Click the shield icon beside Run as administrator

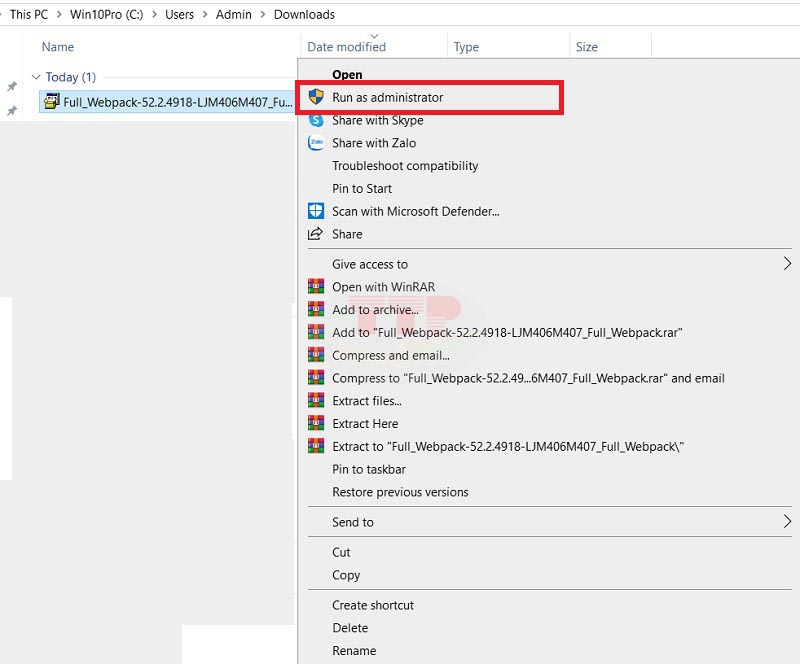(x=316, y=97)
